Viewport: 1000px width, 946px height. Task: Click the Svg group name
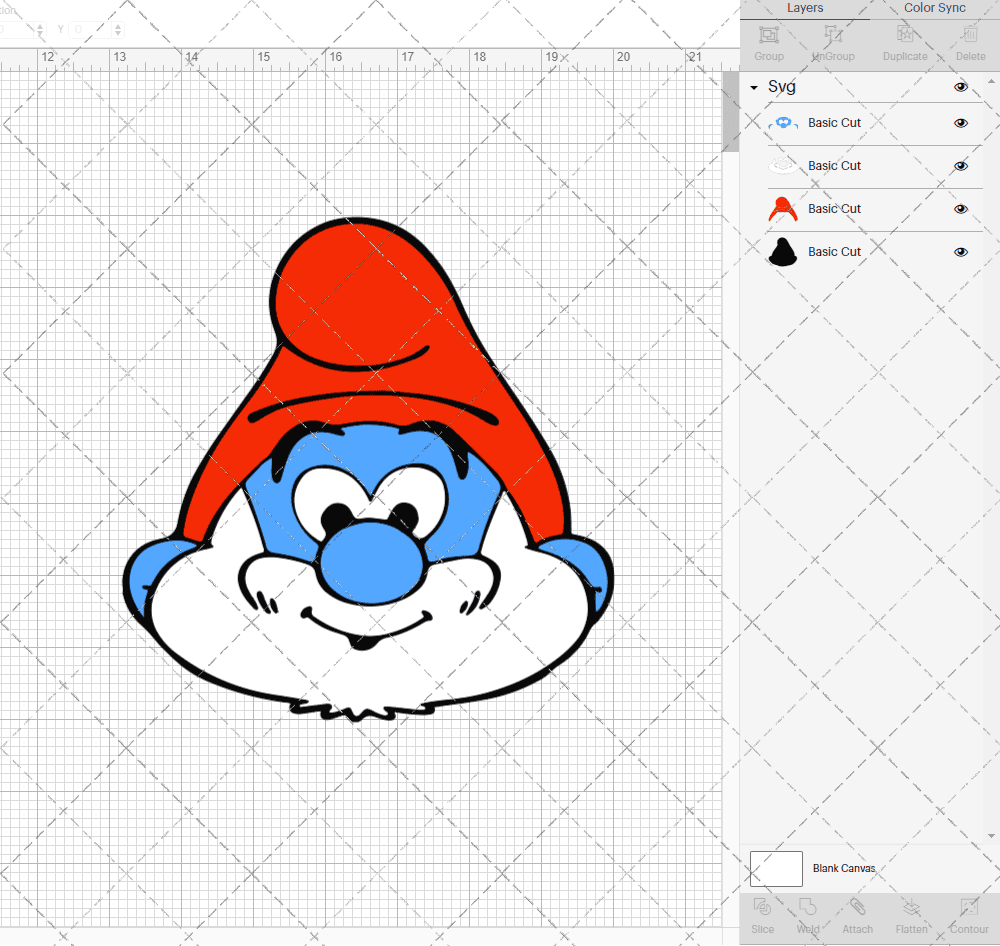781,87
